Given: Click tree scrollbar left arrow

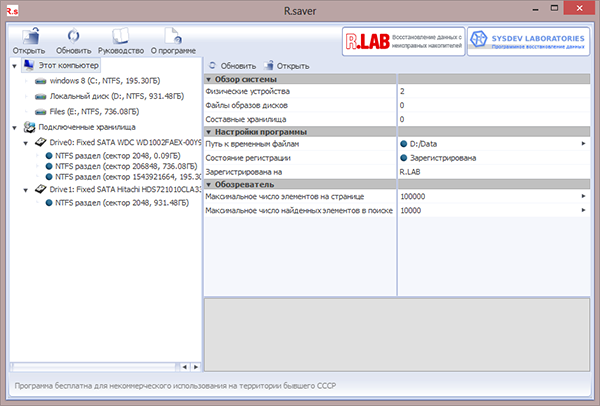Looking at the screenshot, I should [x=184, y=367].
